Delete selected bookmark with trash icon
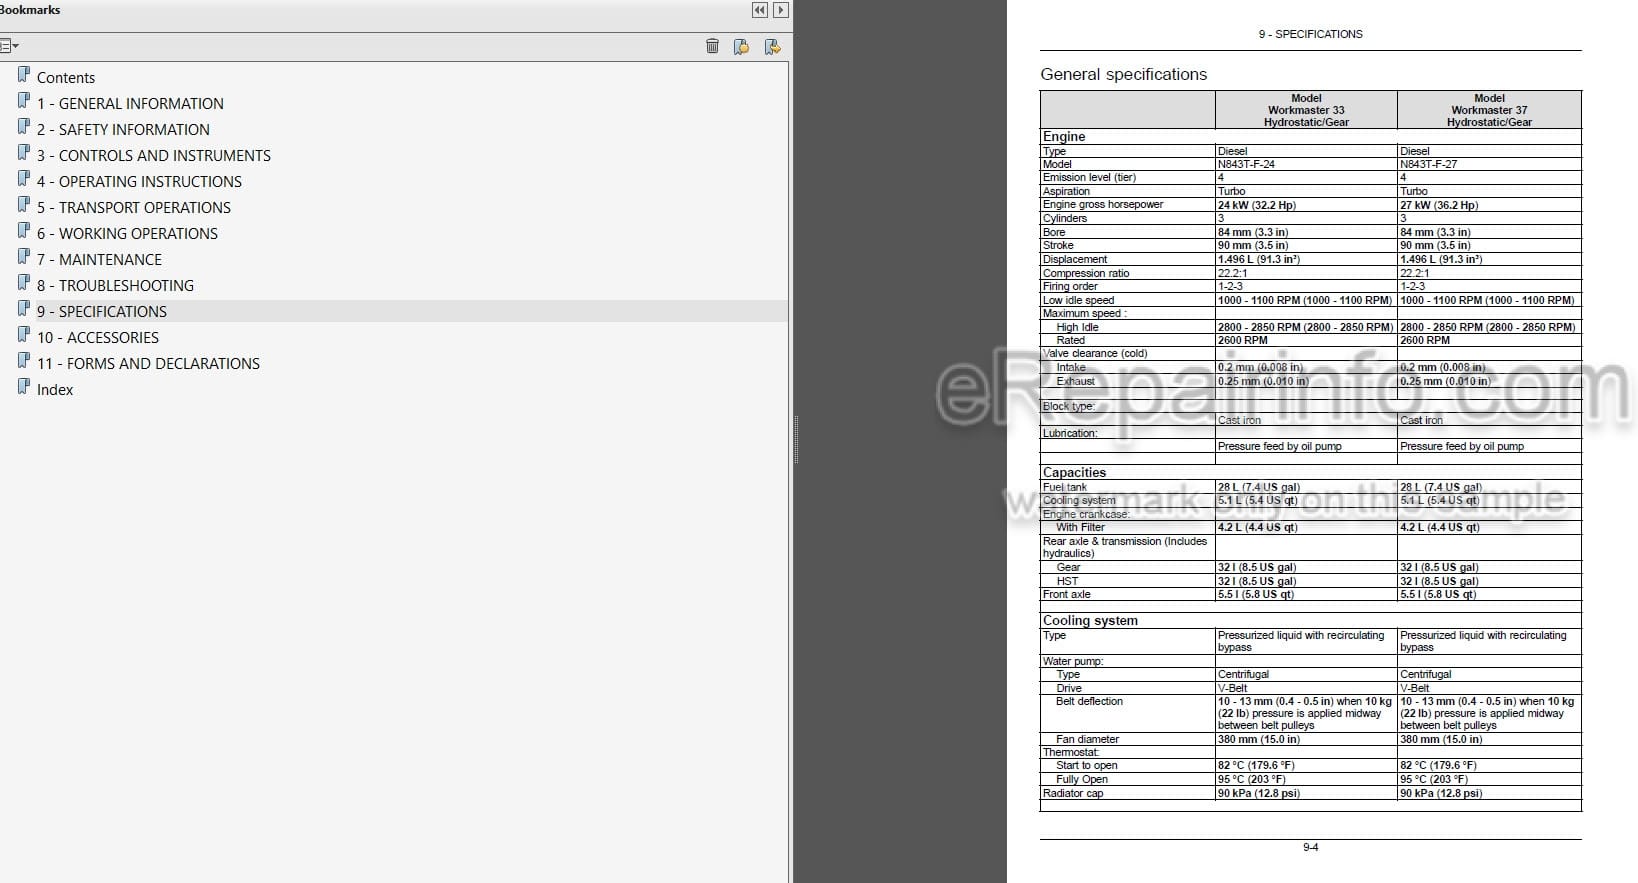 click(712, 46)
